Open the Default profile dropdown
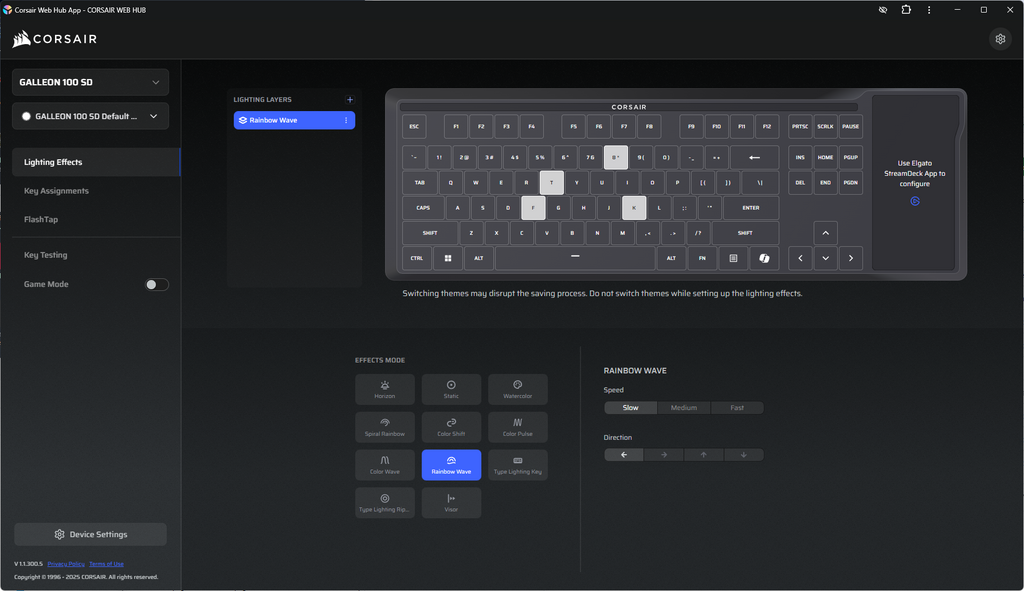 (x=90, y=116)
